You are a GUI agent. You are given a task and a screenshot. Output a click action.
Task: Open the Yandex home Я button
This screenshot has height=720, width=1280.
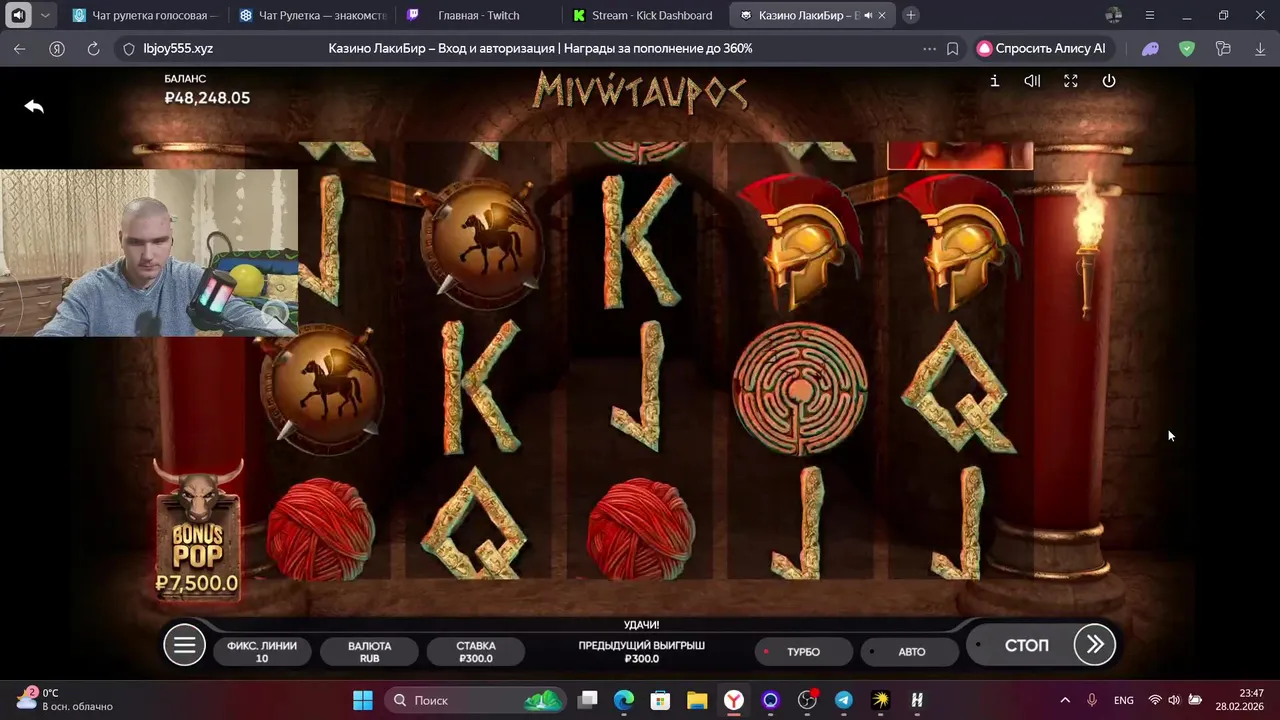pyautogui.click(x=57, y=48)
